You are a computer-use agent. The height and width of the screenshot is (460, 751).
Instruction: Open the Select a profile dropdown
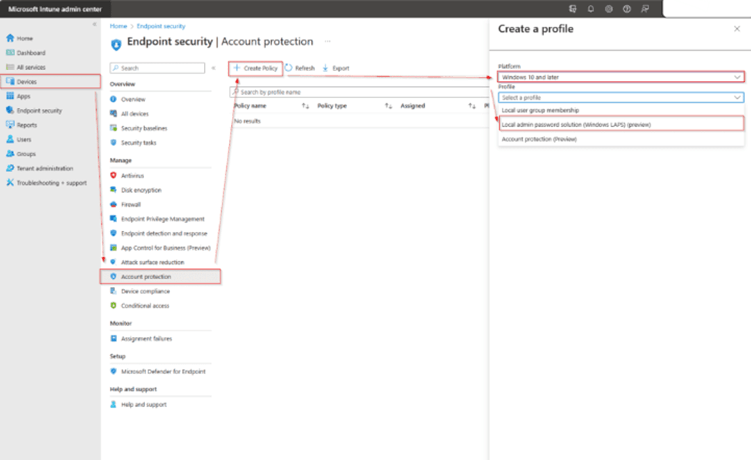click(620, 97)
